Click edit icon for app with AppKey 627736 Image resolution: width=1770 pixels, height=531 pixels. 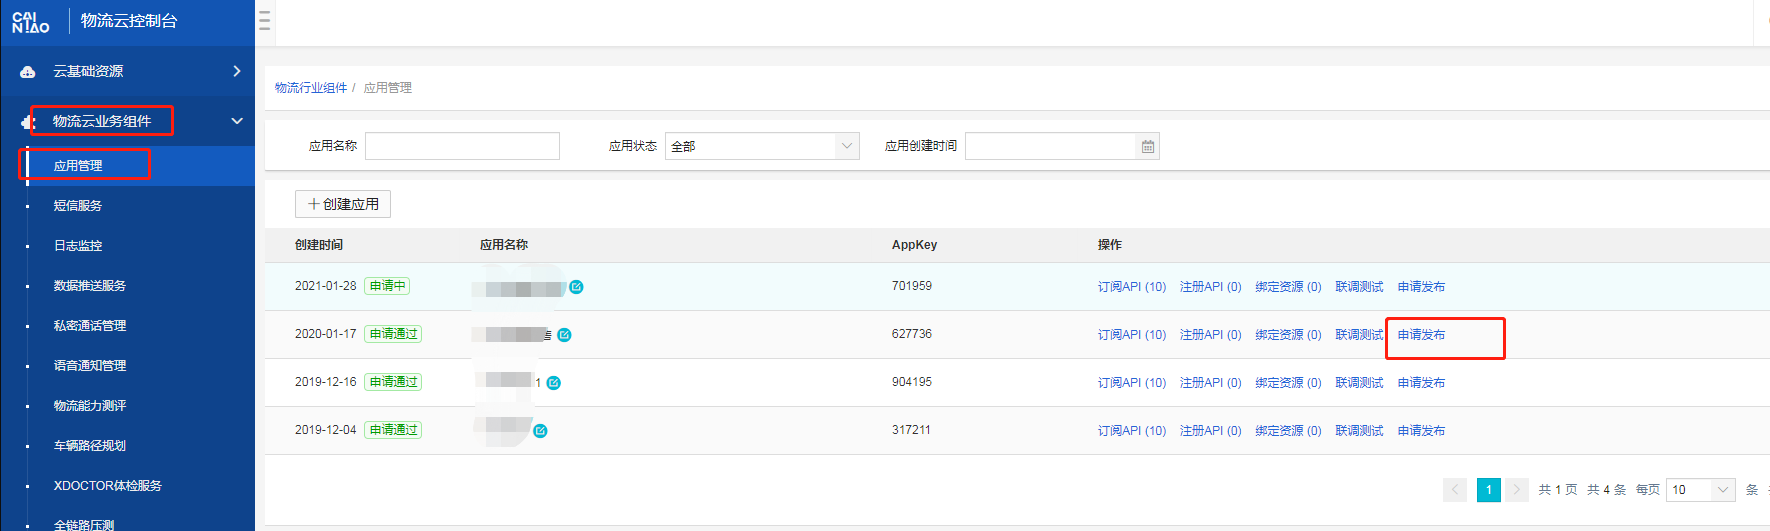[565, 335]
